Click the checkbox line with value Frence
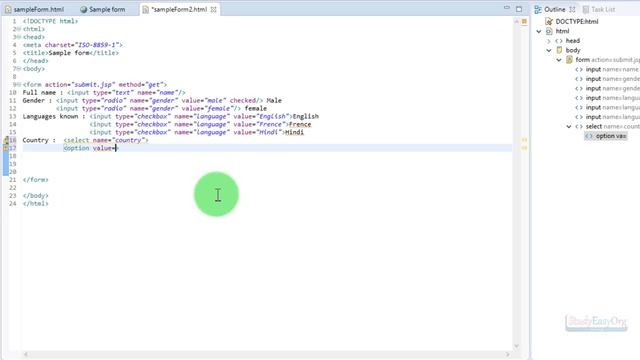 tap(200, 124)
